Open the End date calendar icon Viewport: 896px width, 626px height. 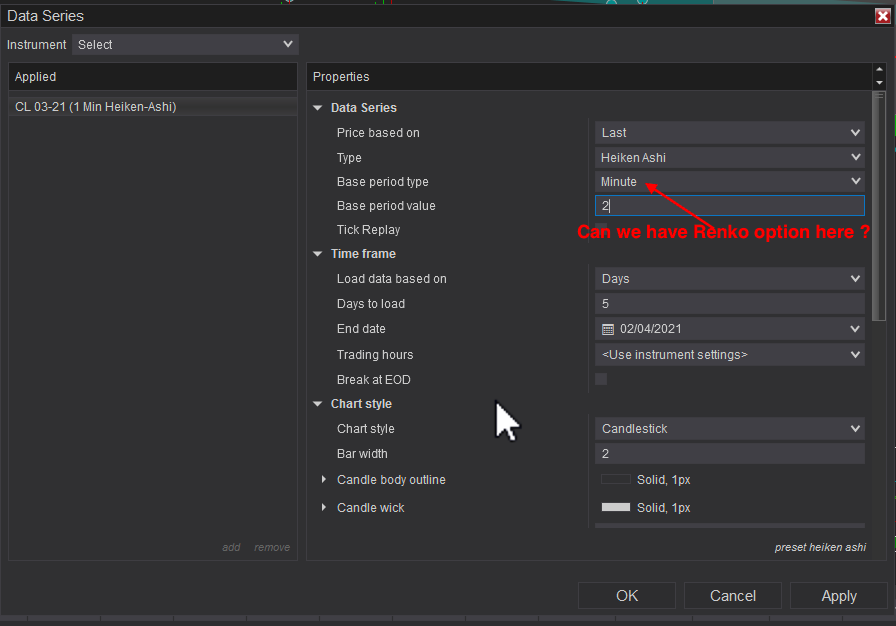click(608, 330)
